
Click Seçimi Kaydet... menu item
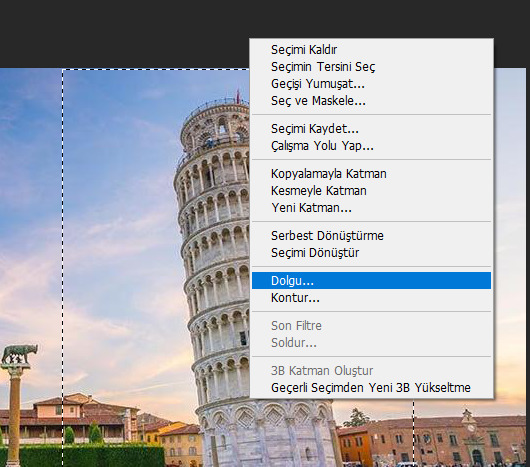click(371, 129)
